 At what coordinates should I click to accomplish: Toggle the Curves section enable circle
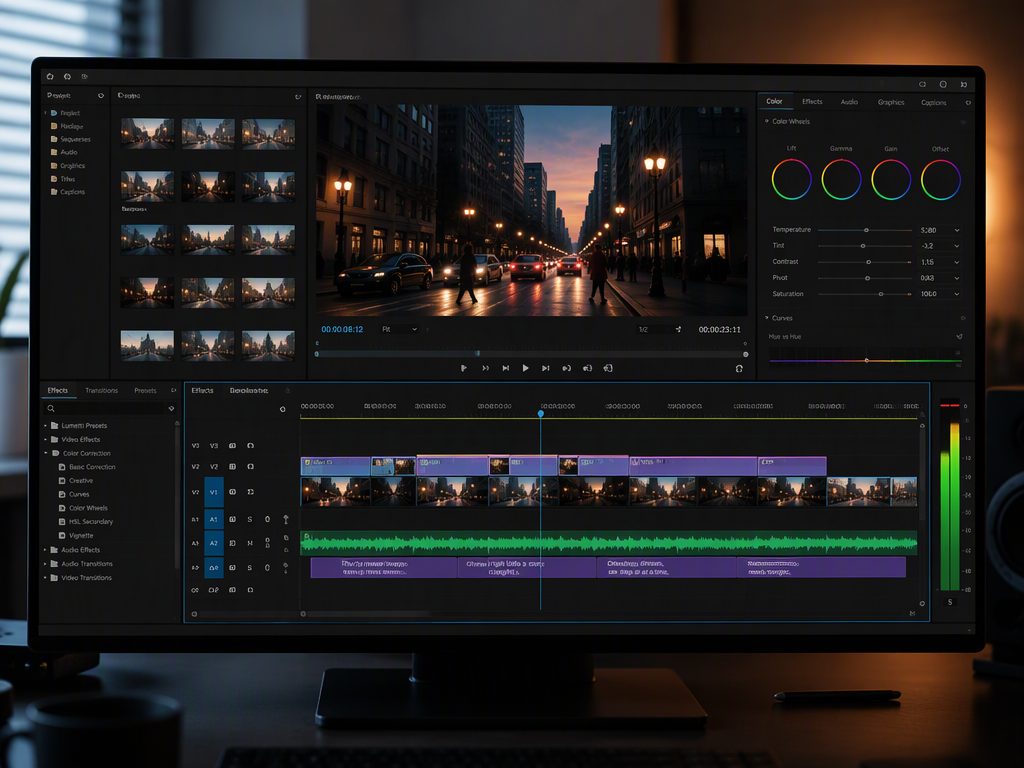click(x=963, y=318)
